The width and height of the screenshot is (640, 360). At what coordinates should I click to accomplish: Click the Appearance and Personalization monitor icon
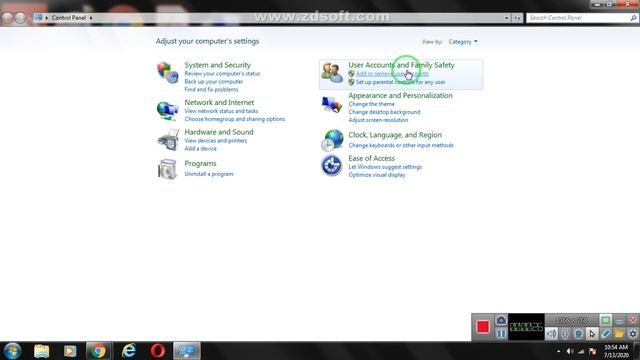point(332,104)
